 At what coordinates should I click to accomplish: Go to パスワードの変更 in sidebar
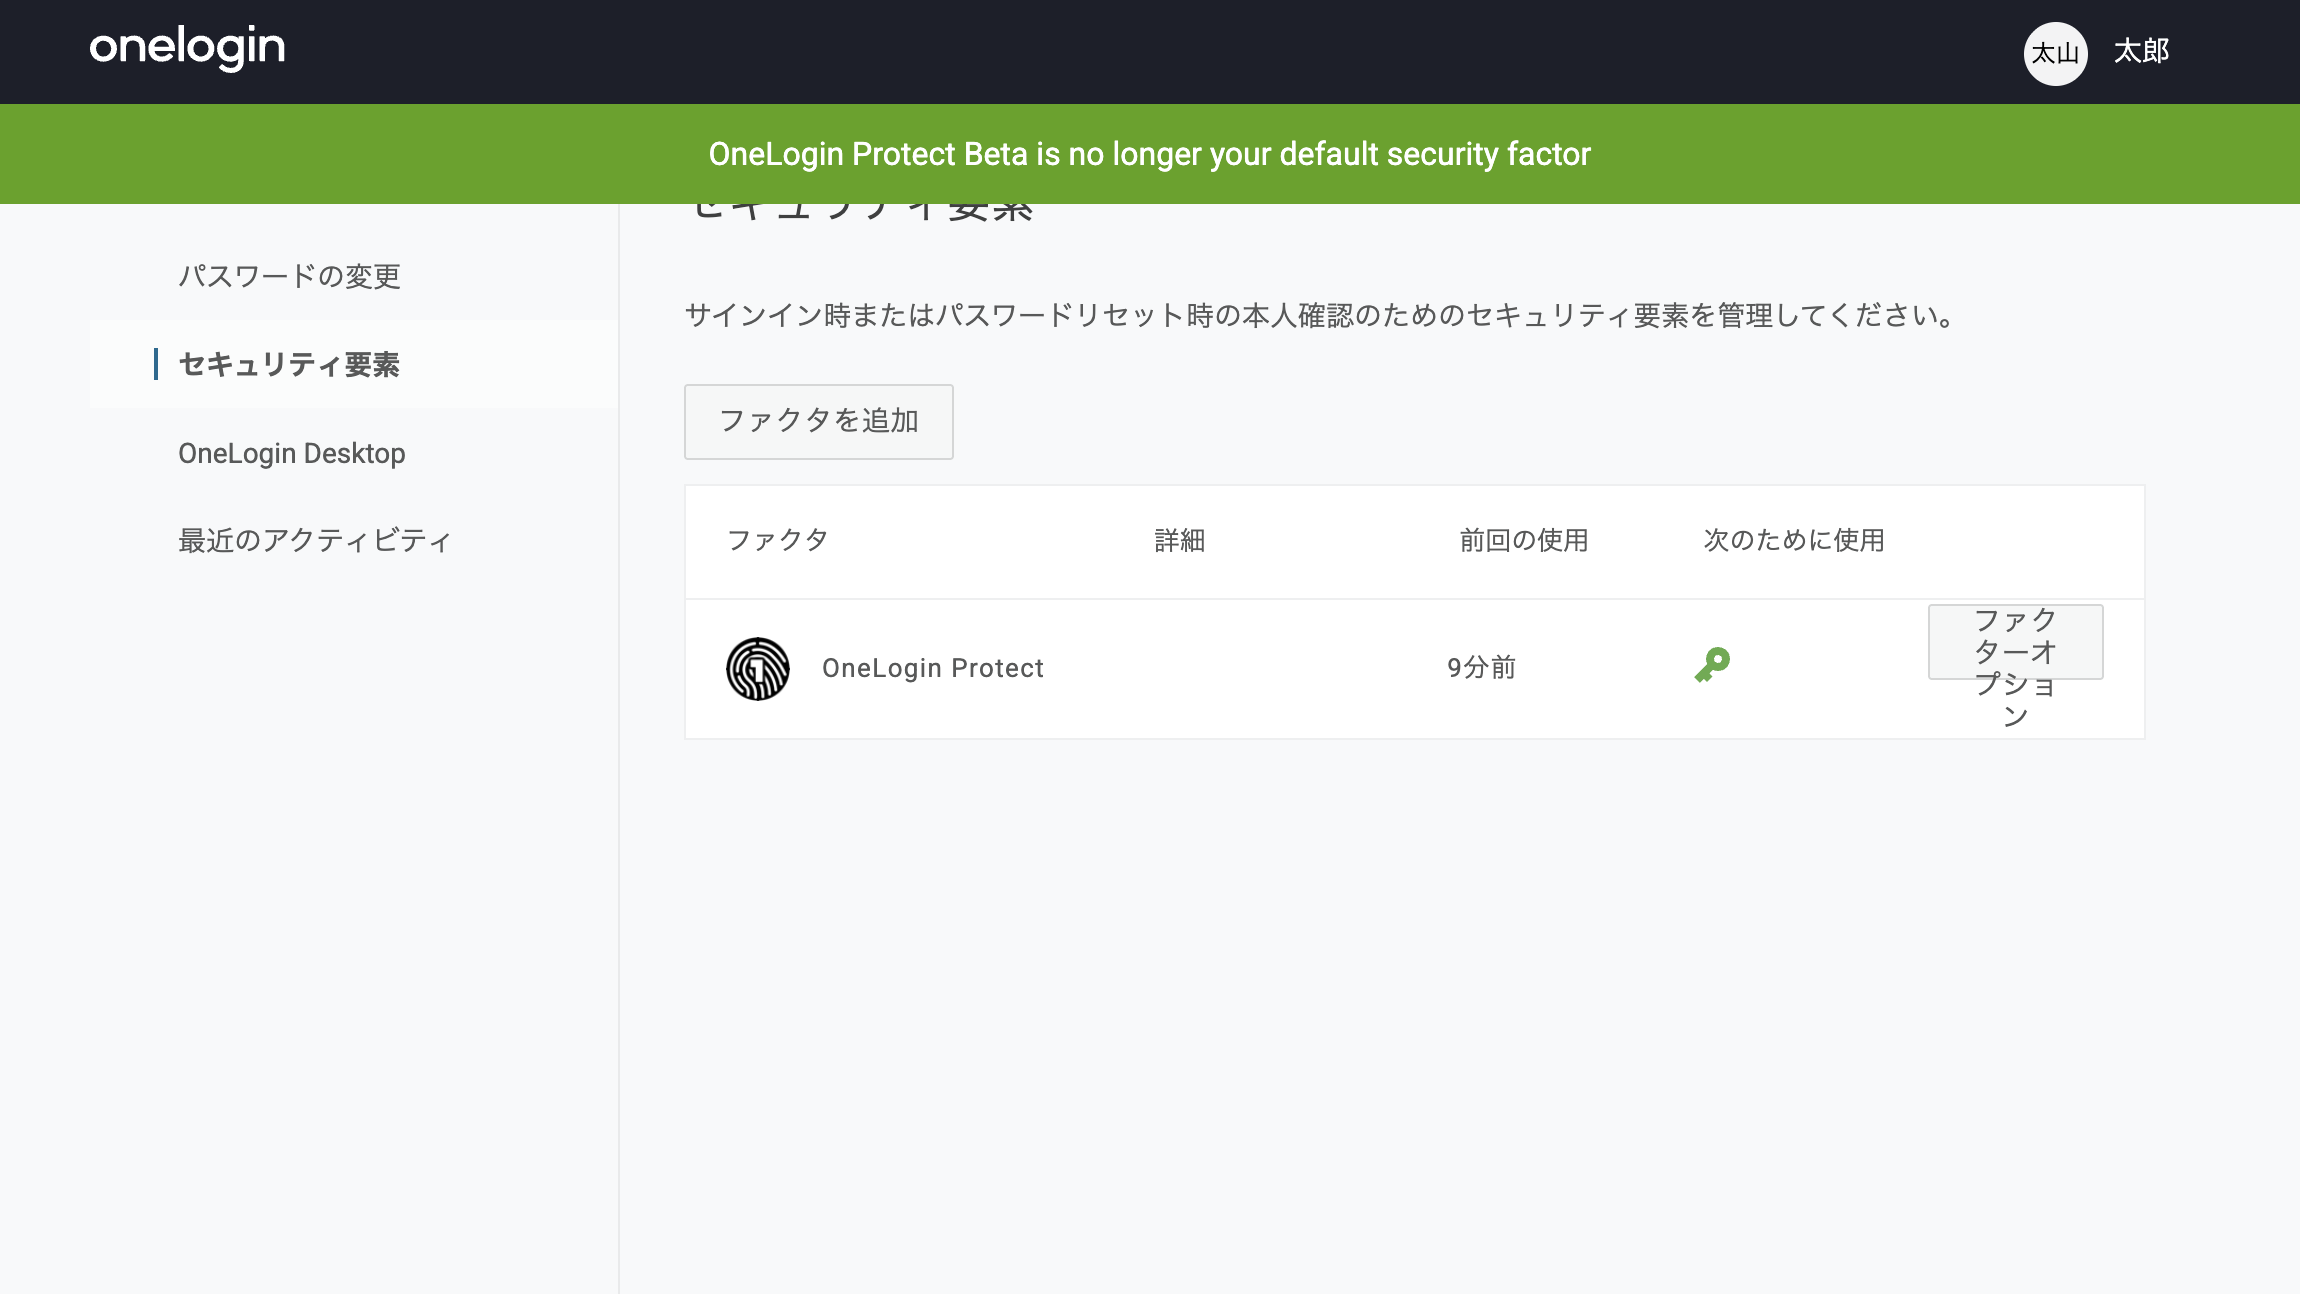coord(289,276)
